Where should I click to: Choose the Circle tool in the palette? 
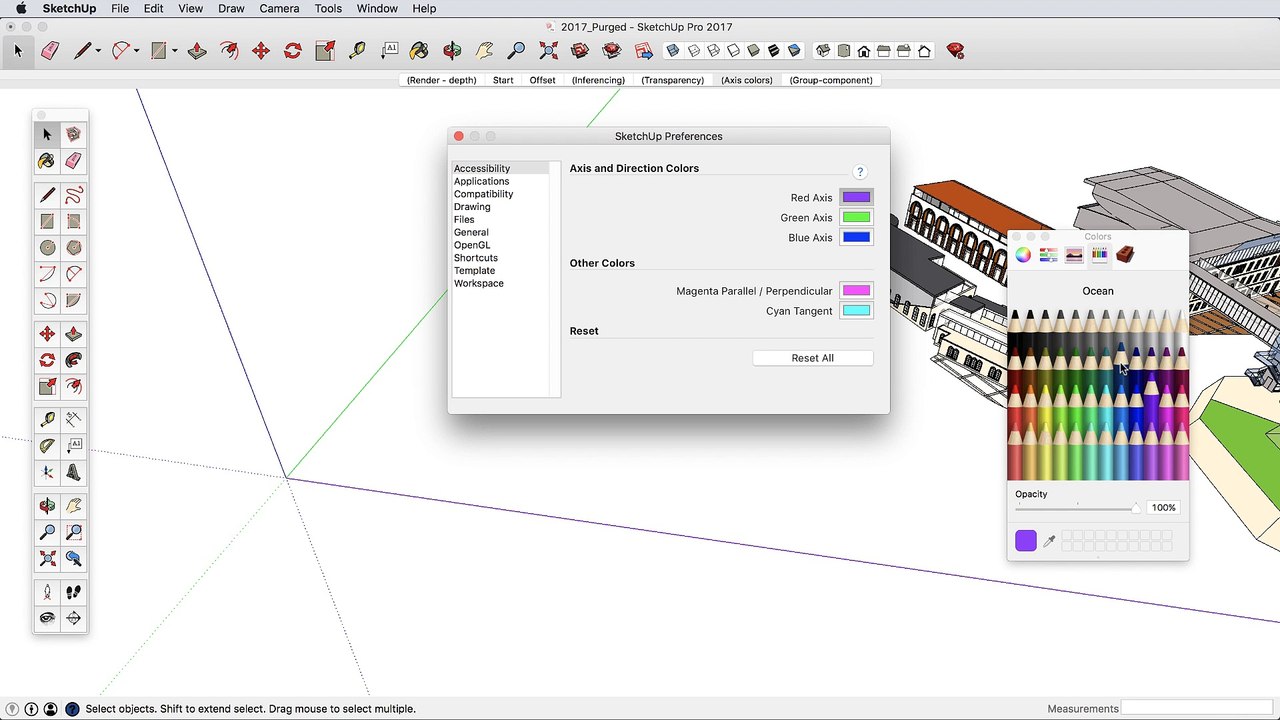pyautogui.click(x=47, y=248)
